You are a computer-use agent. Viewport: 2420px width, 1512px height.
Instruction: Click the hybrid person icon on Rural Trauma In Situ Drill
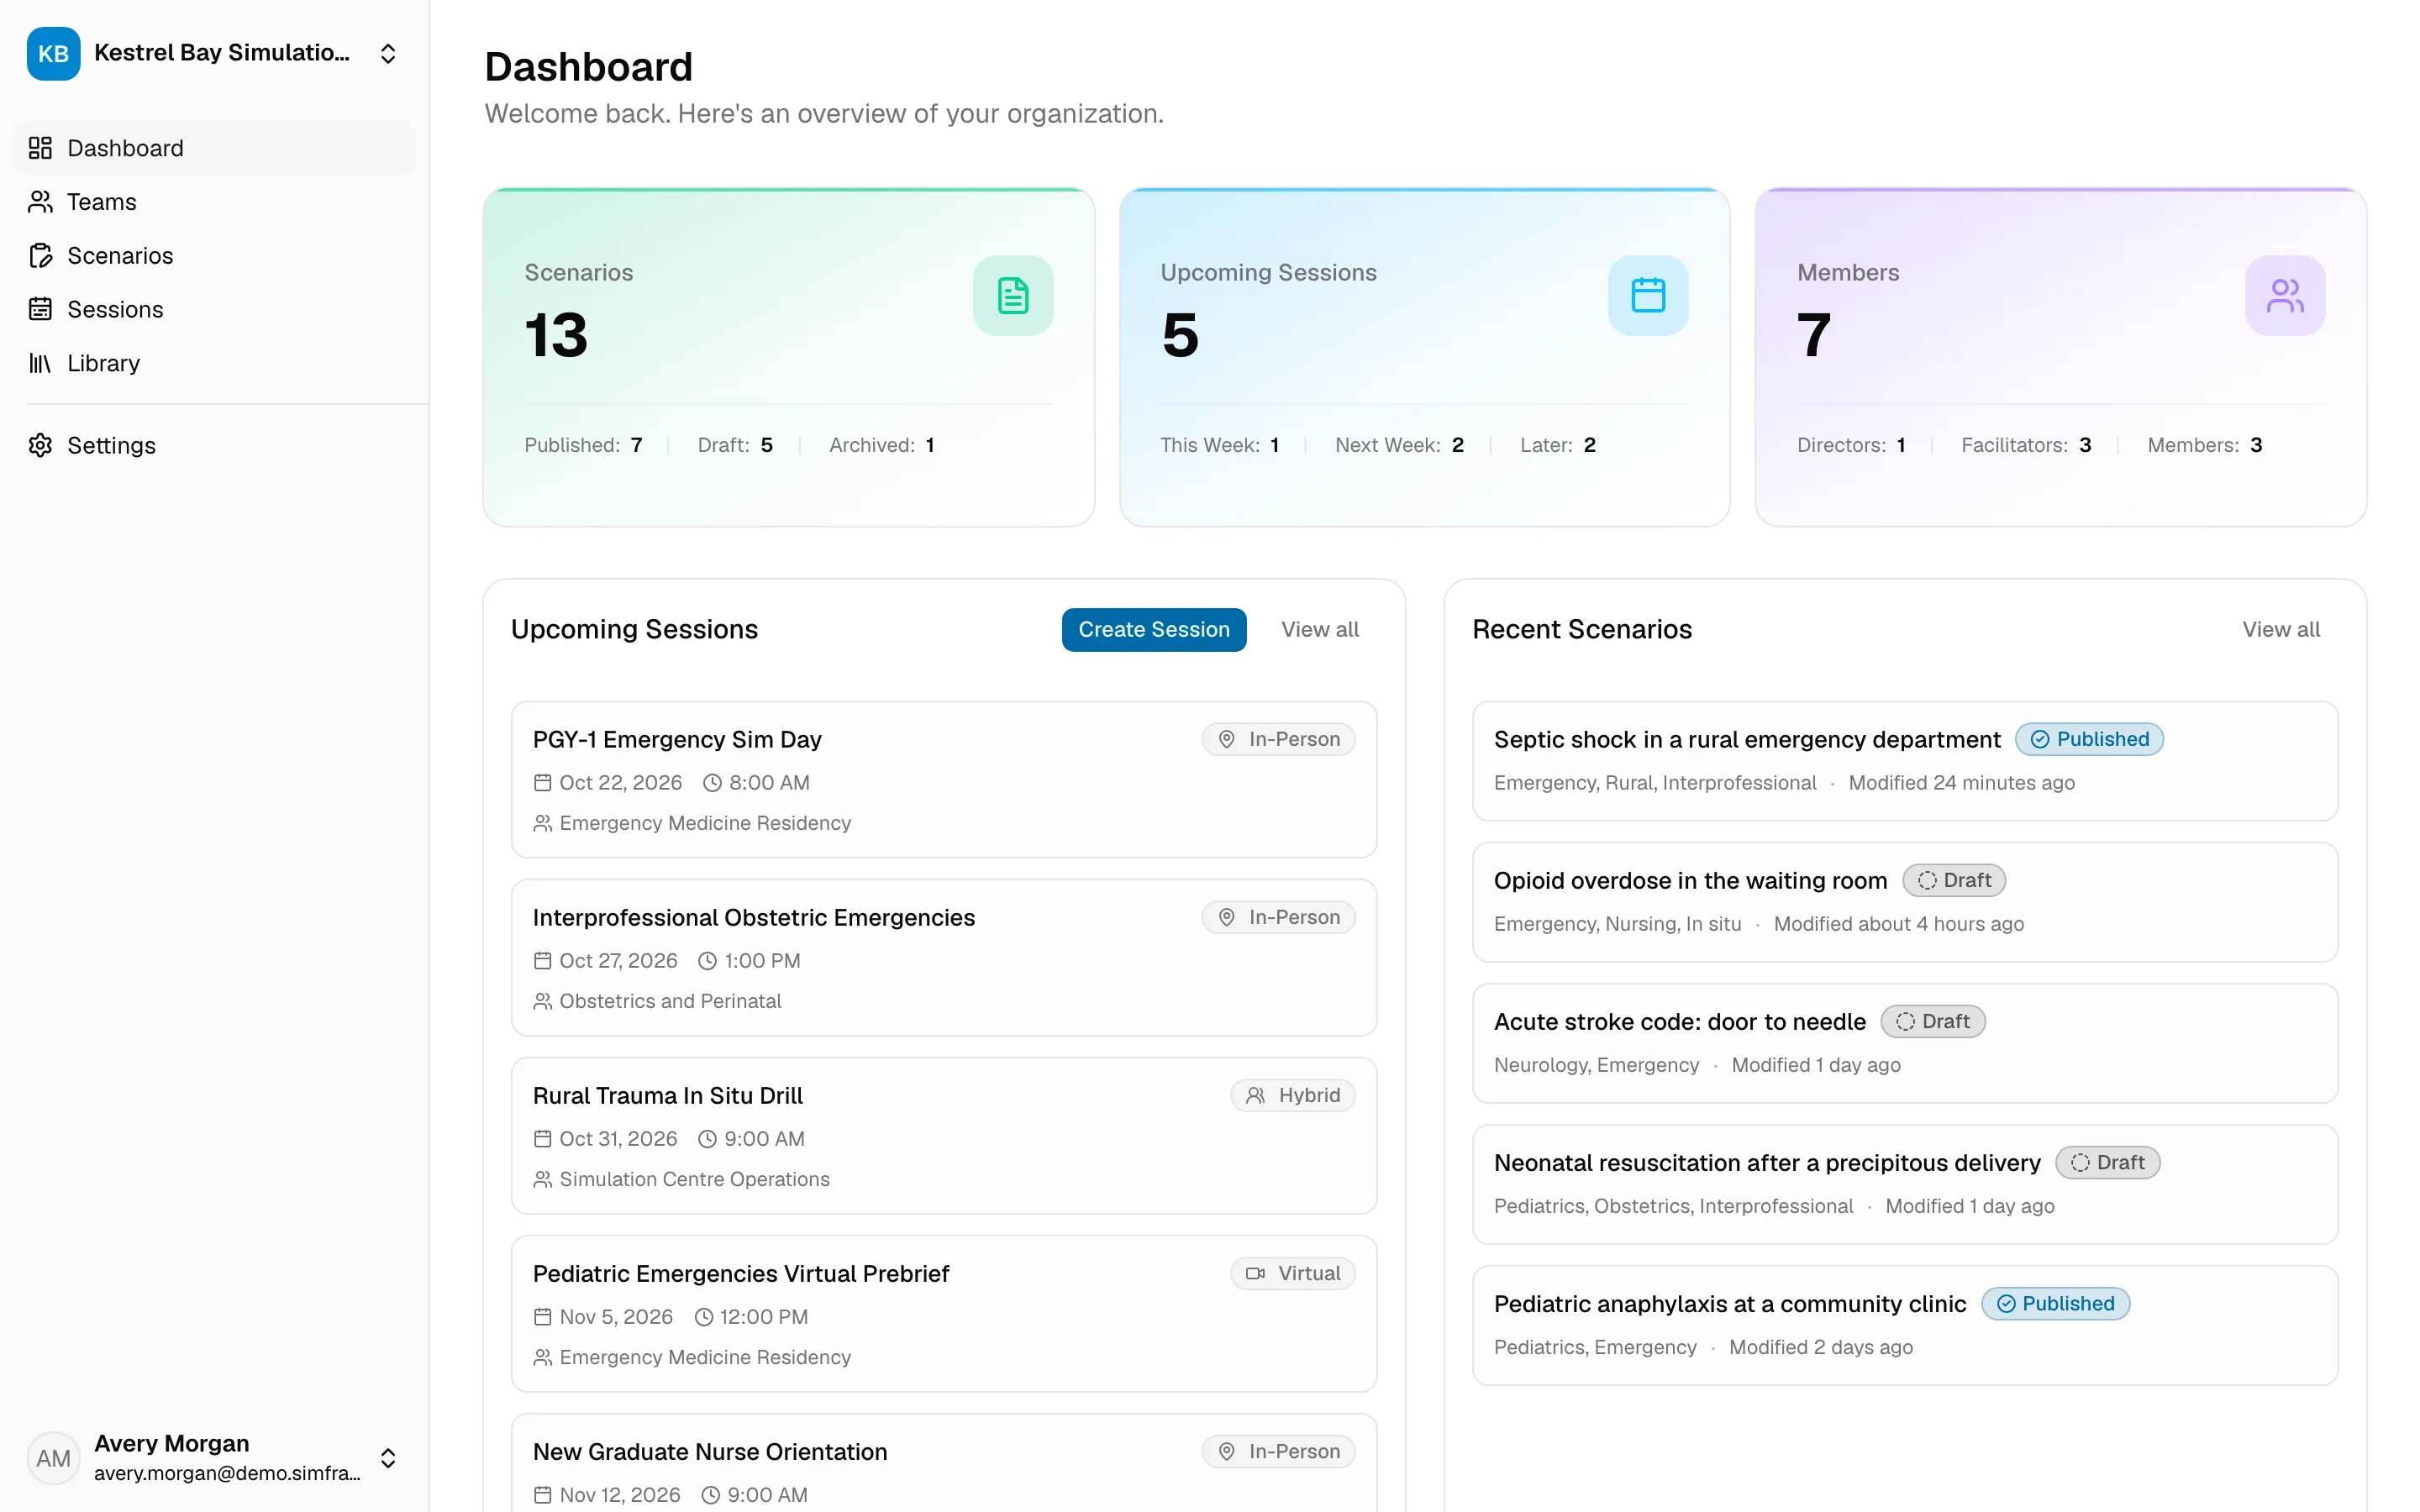click(x=1255, y=1095)
